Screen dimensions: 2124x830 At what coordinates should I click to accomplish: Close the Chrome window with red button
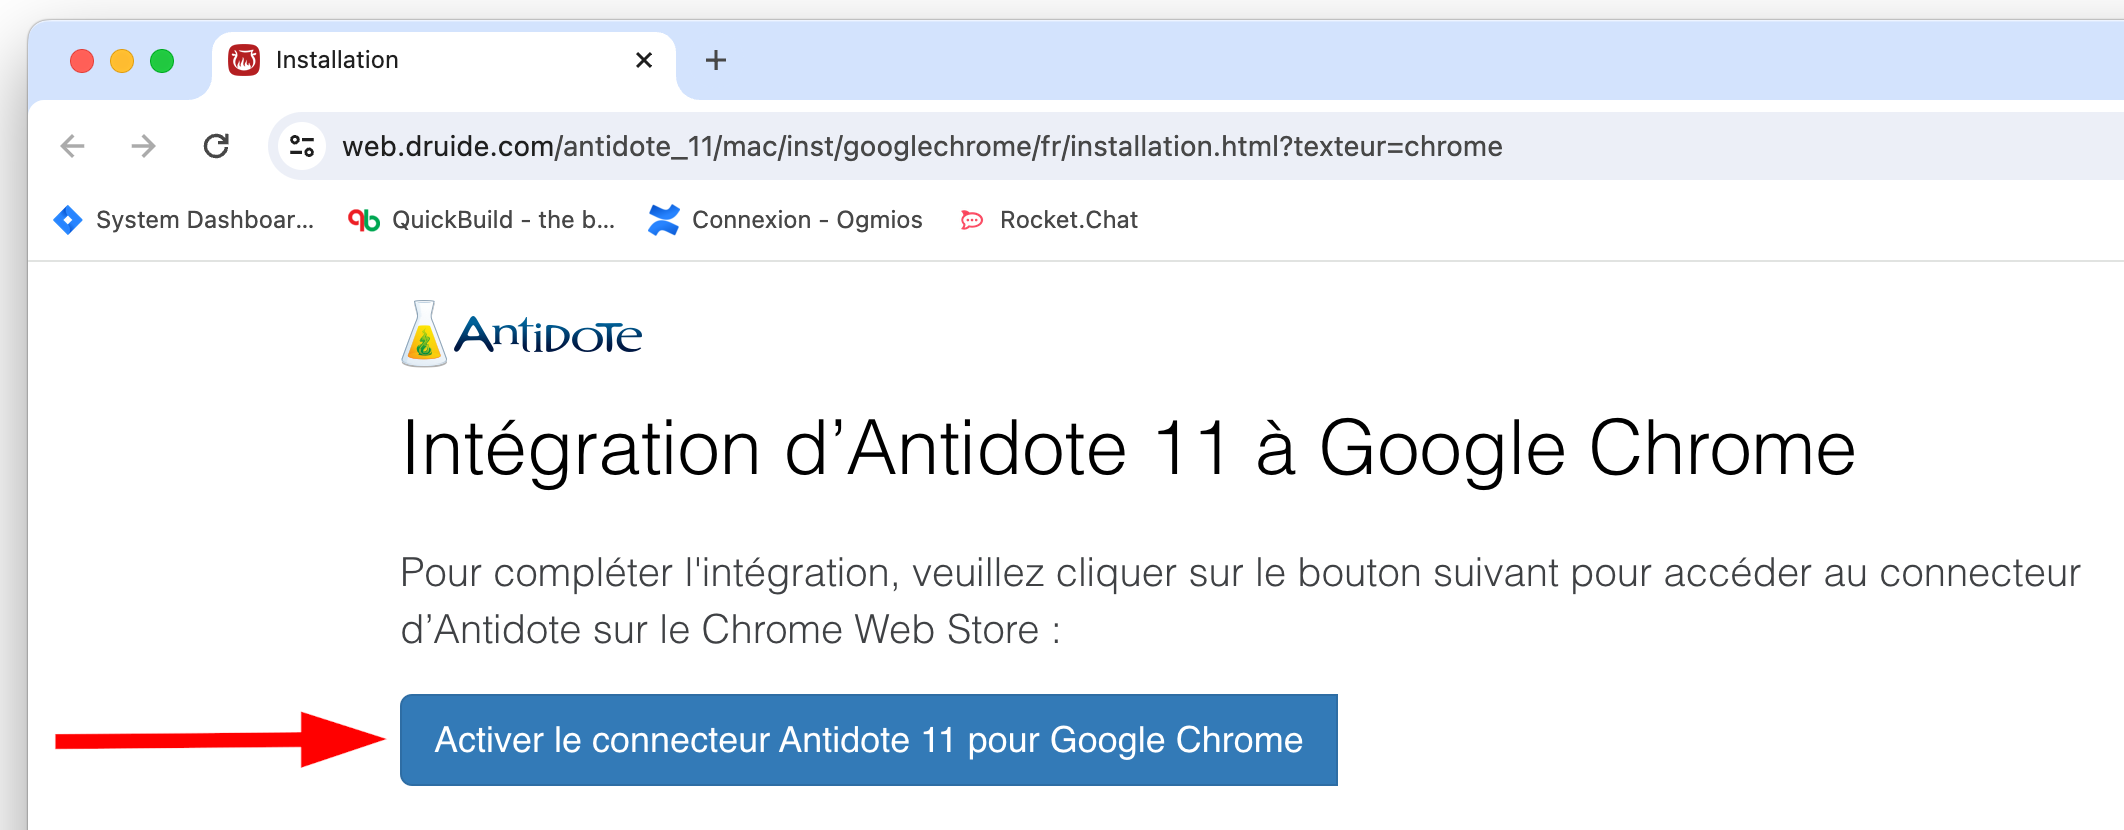(82, 61)
